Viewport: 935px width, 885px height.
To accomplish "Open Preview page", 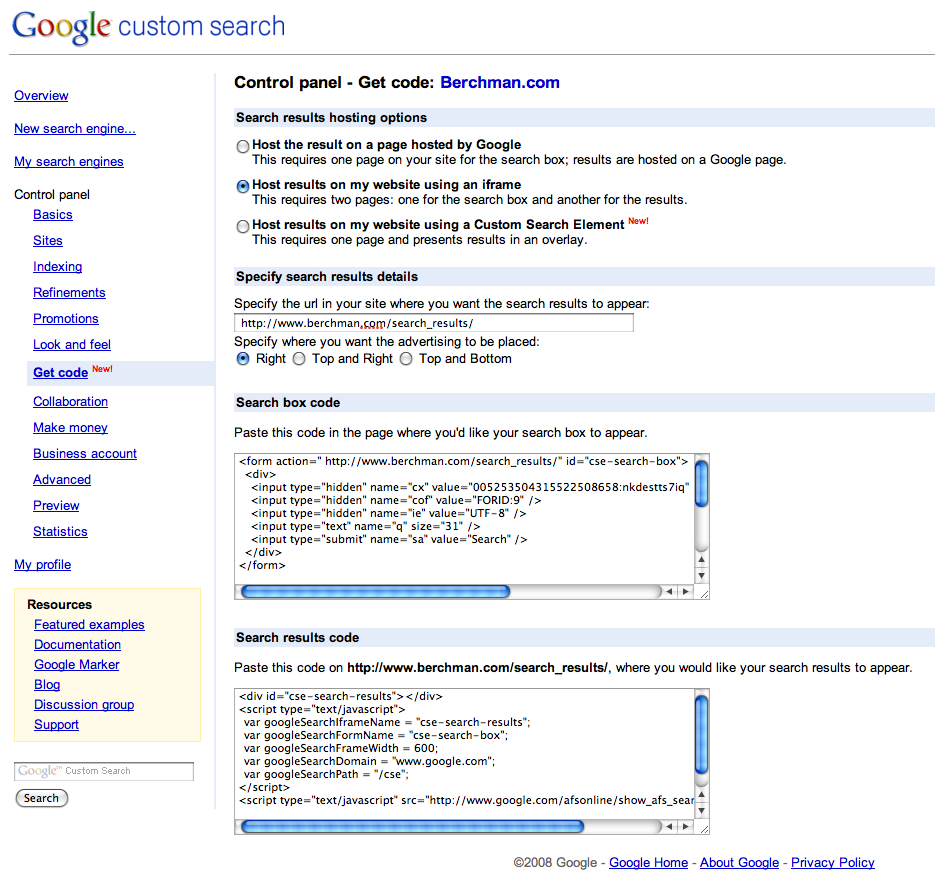I will 56,506.
